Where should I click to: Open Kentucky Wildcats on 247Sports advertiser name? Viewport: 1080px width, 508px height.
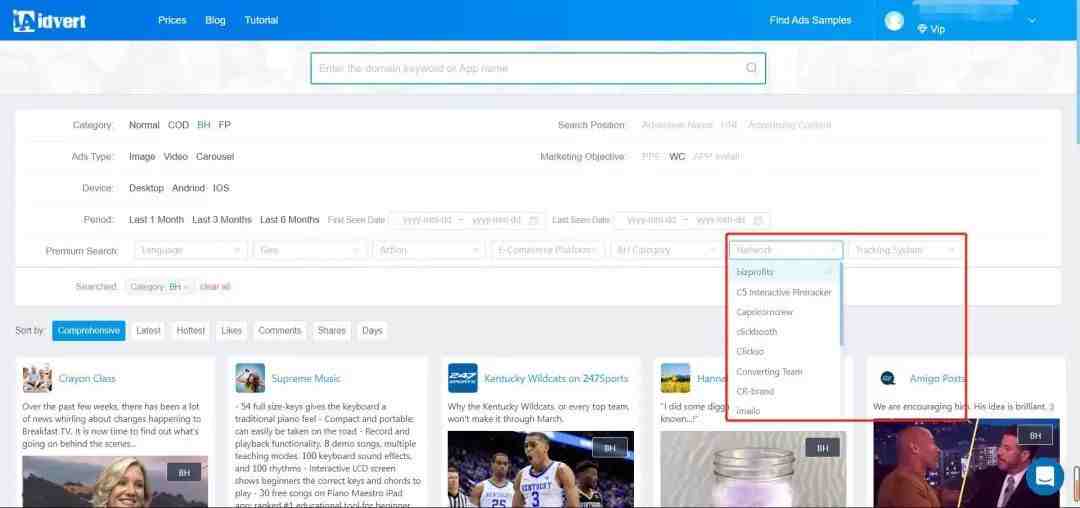tap(557, 379)
